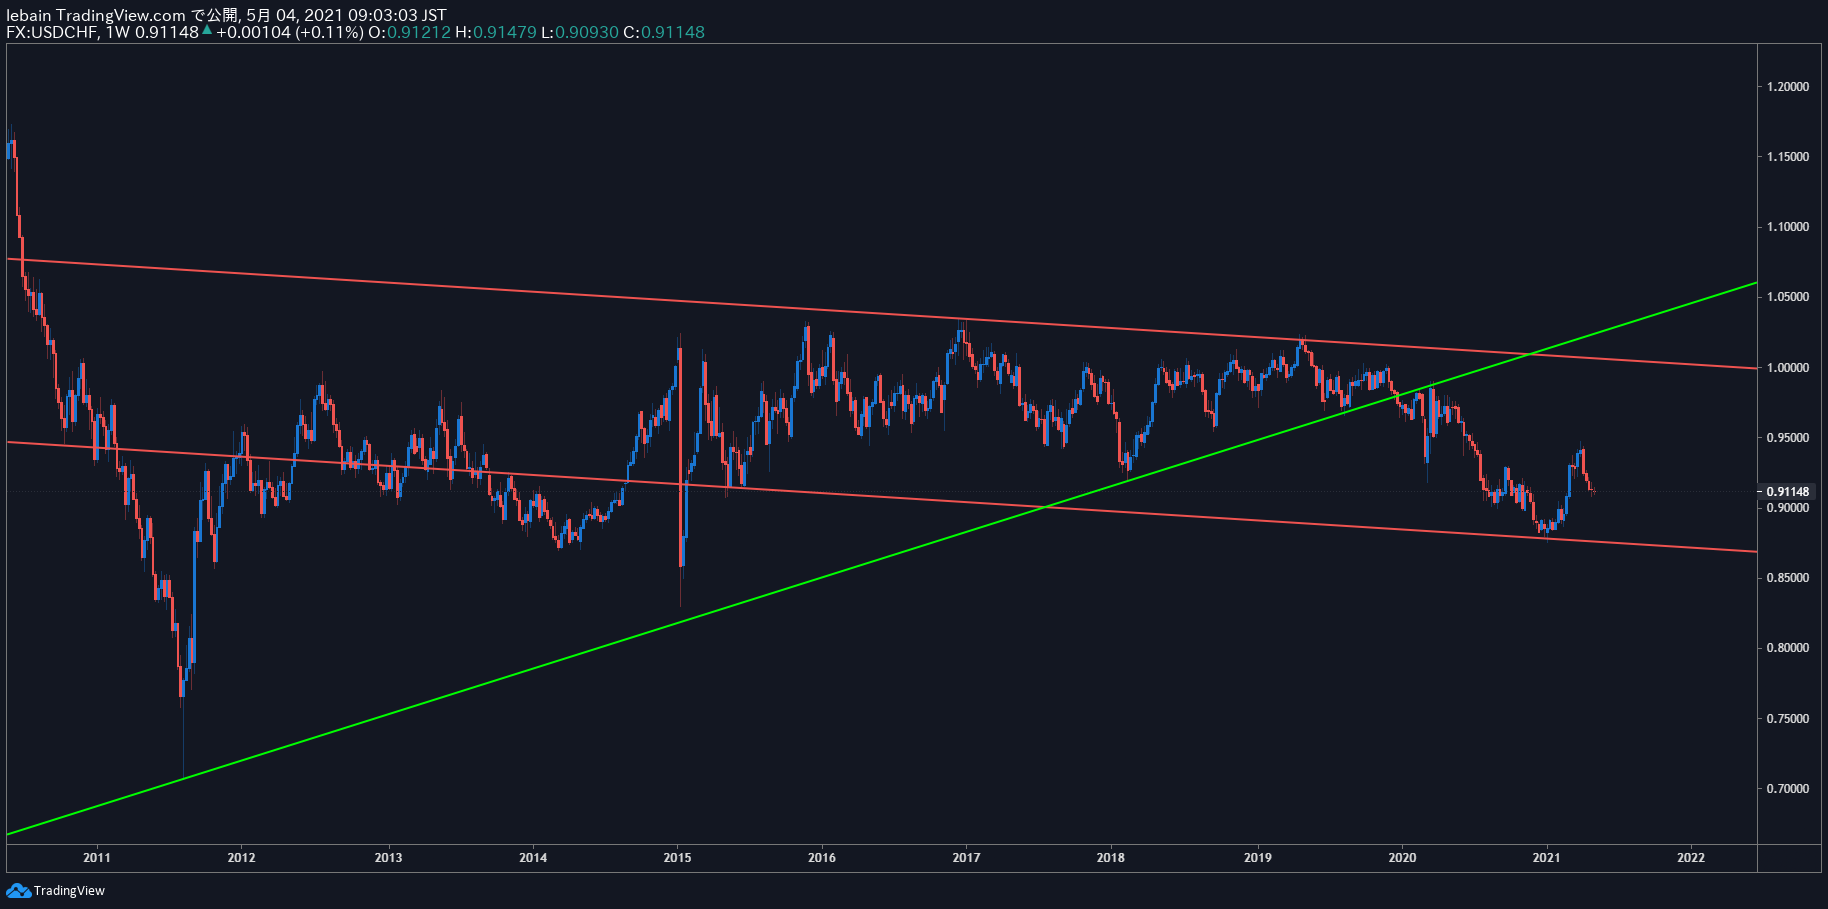Viewport: 1828px width, 909px height.
Task: Click the 2020 label on time axis
Action: pos(1402,857)
